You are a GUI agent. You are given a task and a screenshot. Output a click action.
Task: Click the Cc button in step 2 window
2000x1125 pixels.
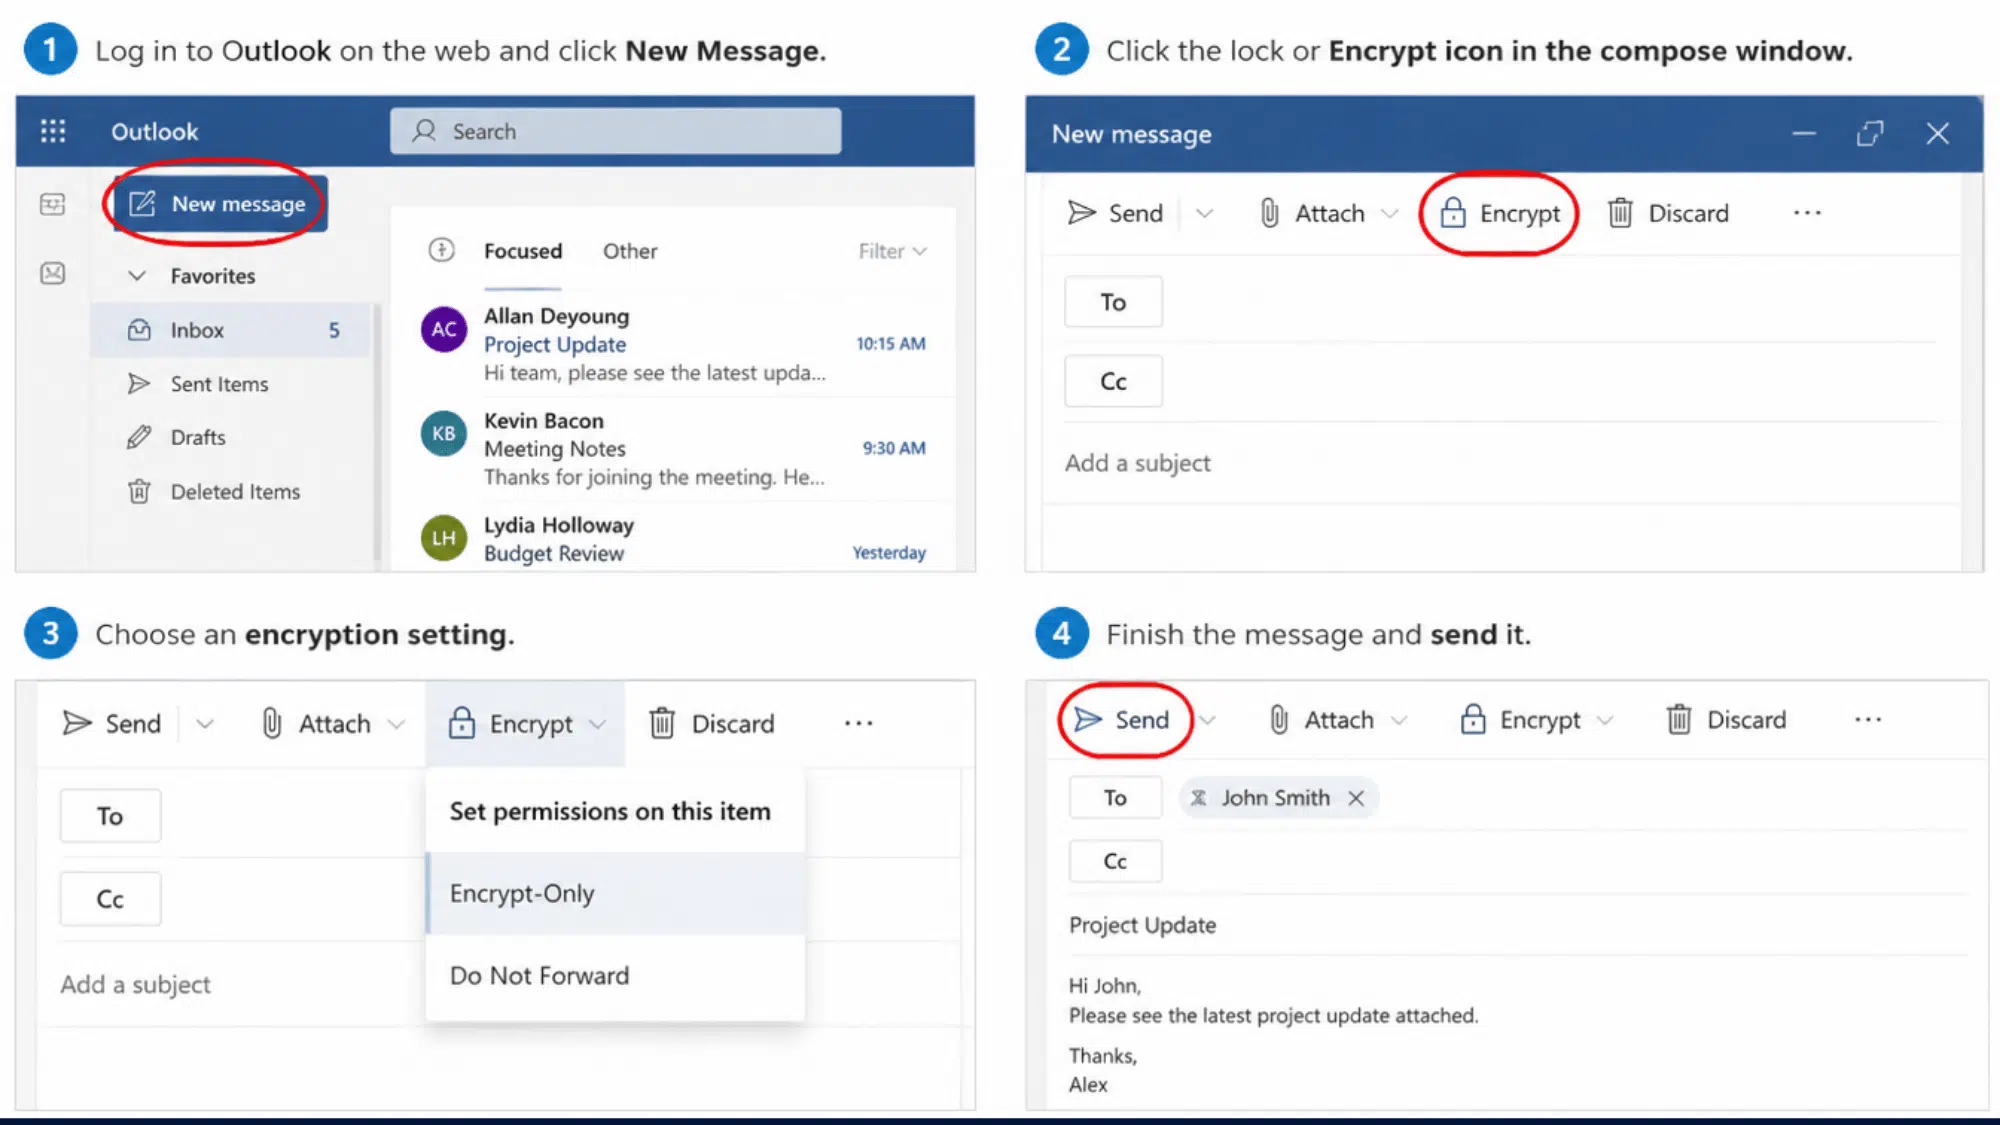click(x=1113, y=381)
